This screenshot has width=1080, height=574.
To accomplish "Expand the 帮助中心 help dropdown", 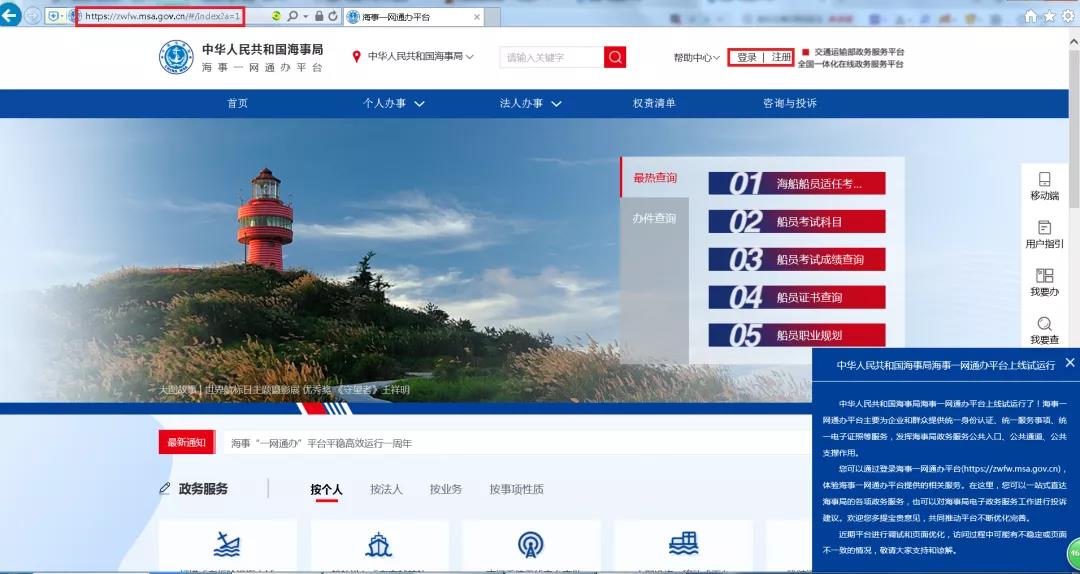I will click(696, 58).
